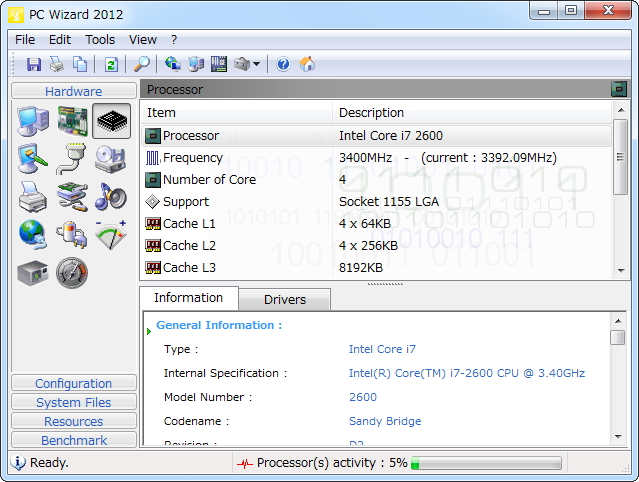Click the globe web update toolbar icon
Image resolution: width=639 pixels, height=482 pixels.
pyautogui.click(x=173, y=64)
